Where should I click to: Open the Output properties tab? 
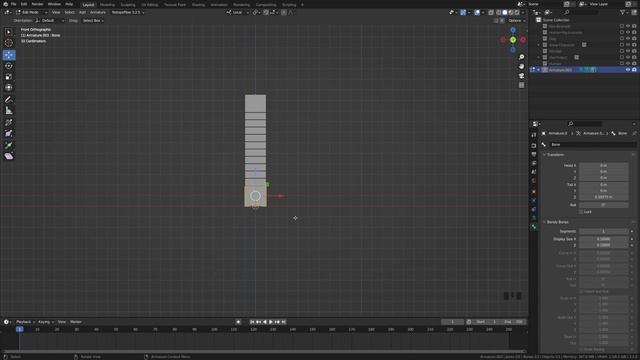click(x=533, y=154)
